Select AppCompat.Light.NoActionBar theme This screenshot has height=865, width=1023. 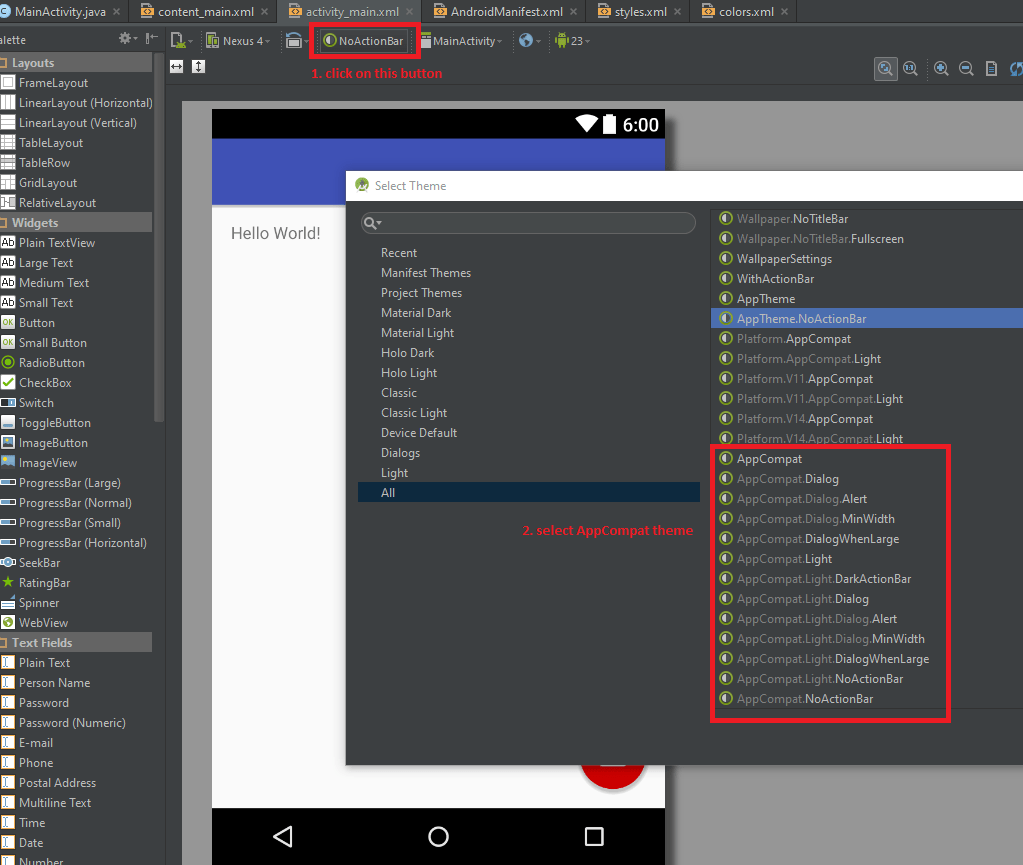point(811,679)
